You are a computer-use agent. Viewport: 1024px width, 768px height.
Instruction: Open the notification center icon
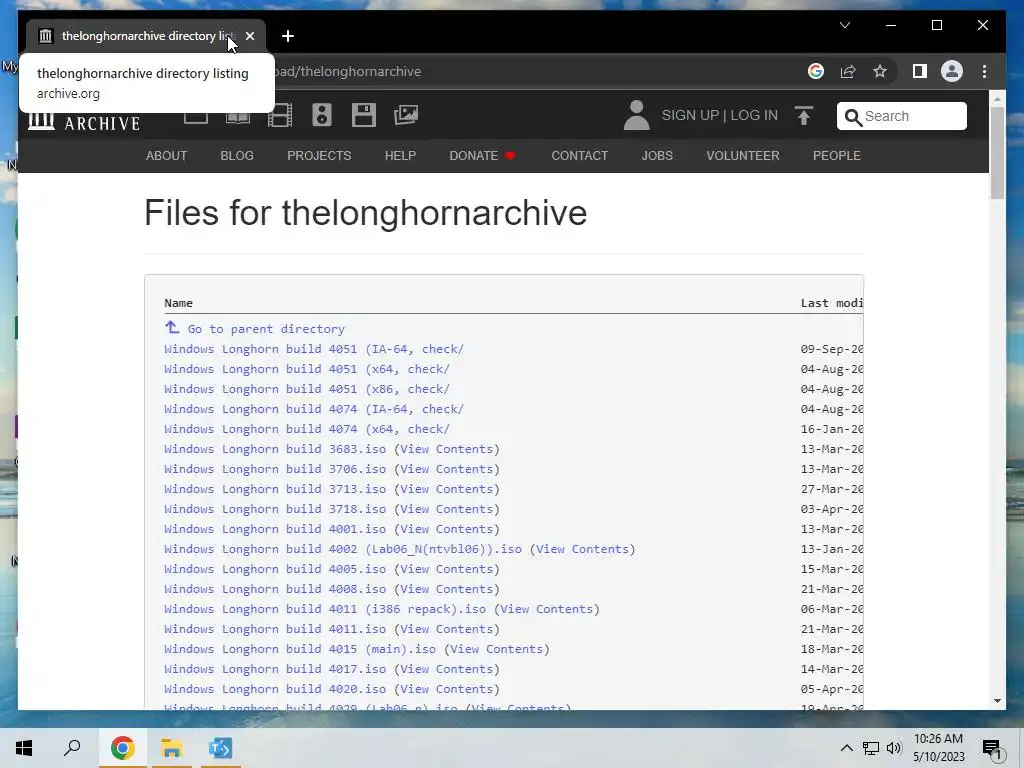[x=993, y=749]
